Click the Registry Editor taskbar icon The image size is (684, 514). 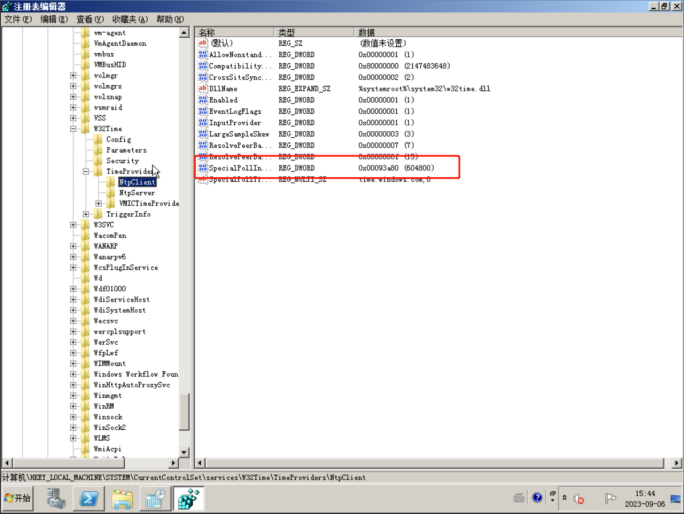click(187, 497)
